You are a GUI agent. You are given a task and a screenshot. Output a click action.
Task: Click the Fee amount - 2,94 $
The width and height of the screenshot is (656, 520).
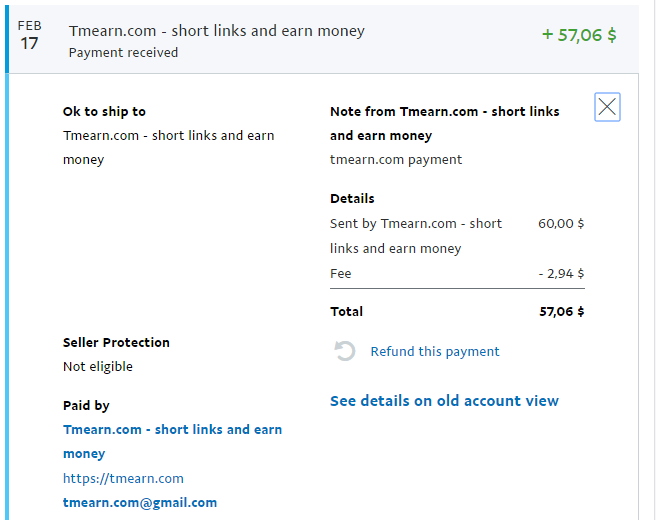click(561, 273)
